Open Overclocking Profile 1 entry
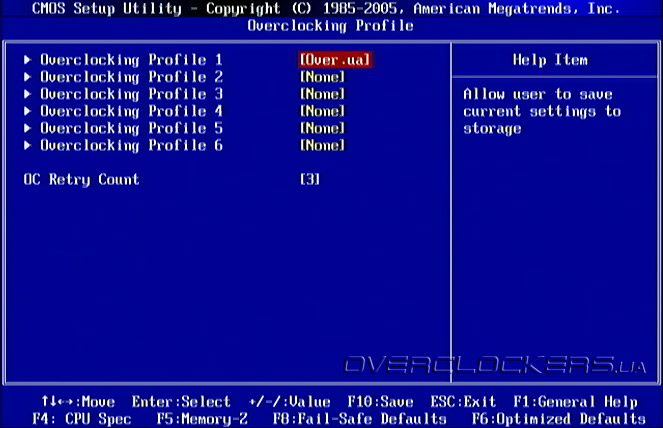 [132, 60]
